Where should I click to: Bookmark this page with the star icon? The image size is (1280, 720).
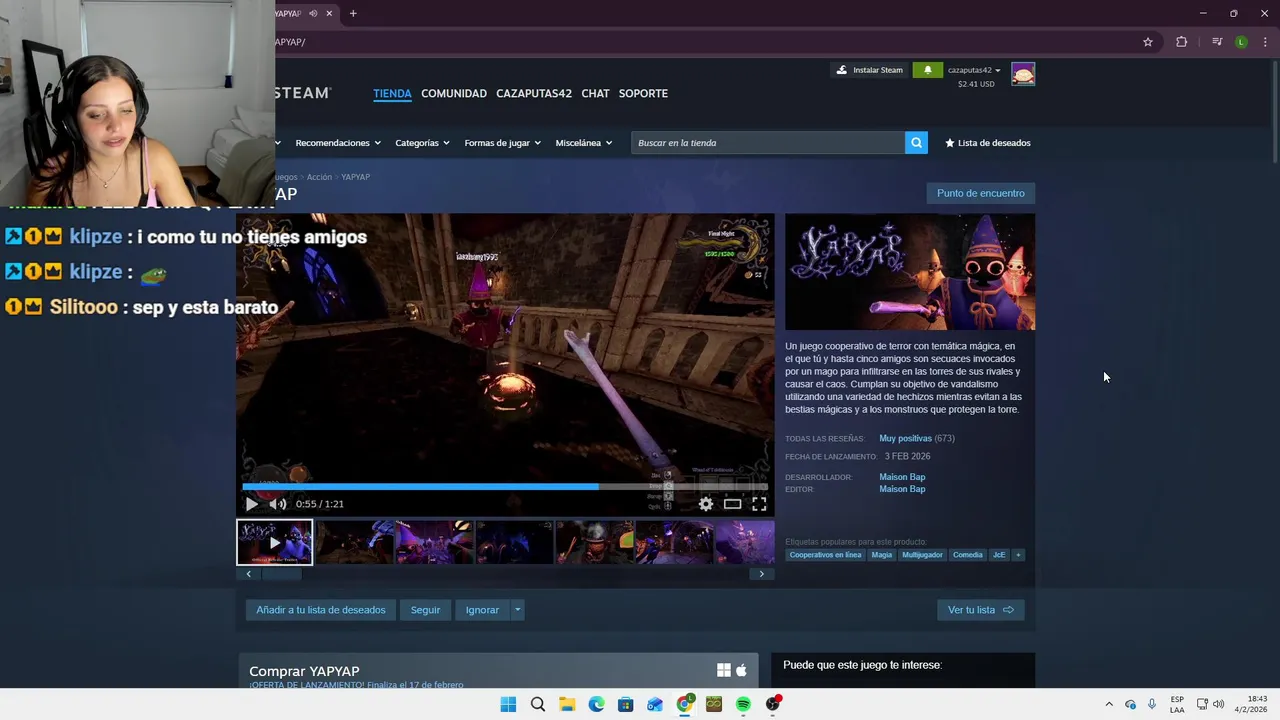pyautogui.click(x=1148, y=42)
